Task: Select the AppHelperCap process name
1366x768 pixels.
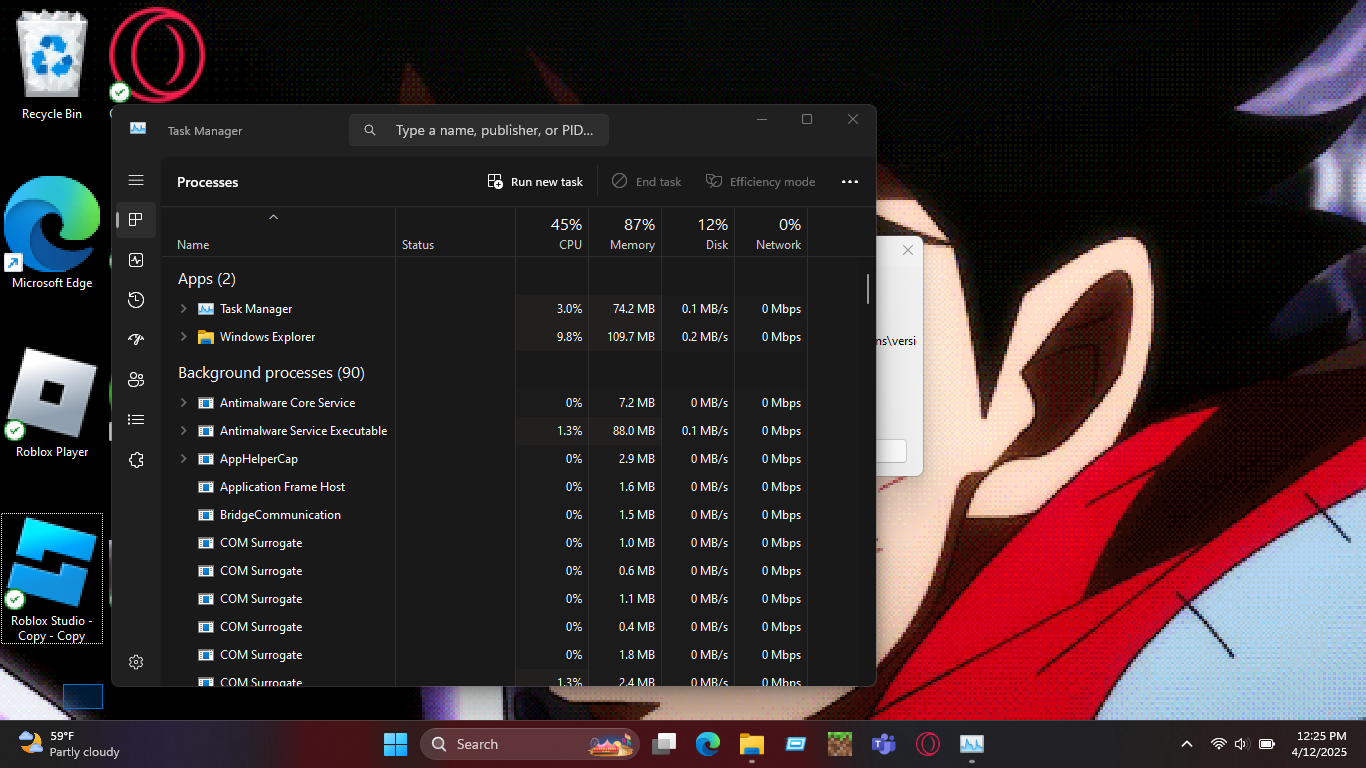Action: [x=259, y=459]
